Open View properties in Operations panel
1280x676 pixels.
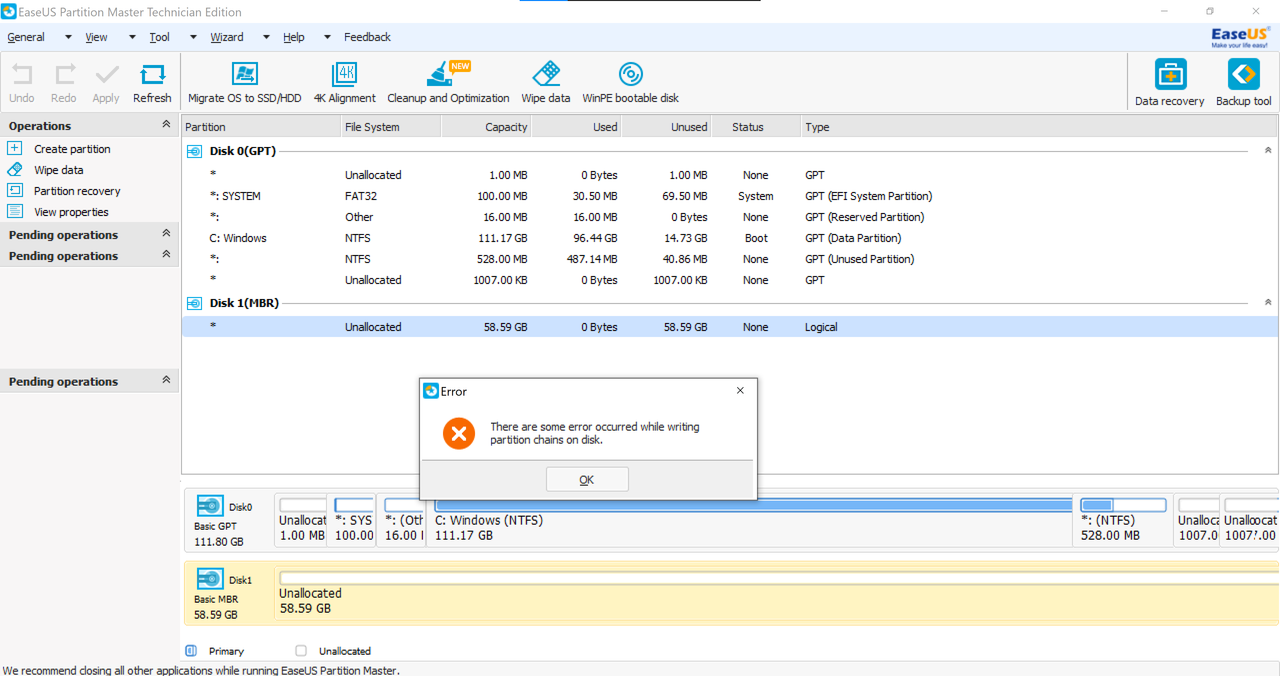[71, 212]
